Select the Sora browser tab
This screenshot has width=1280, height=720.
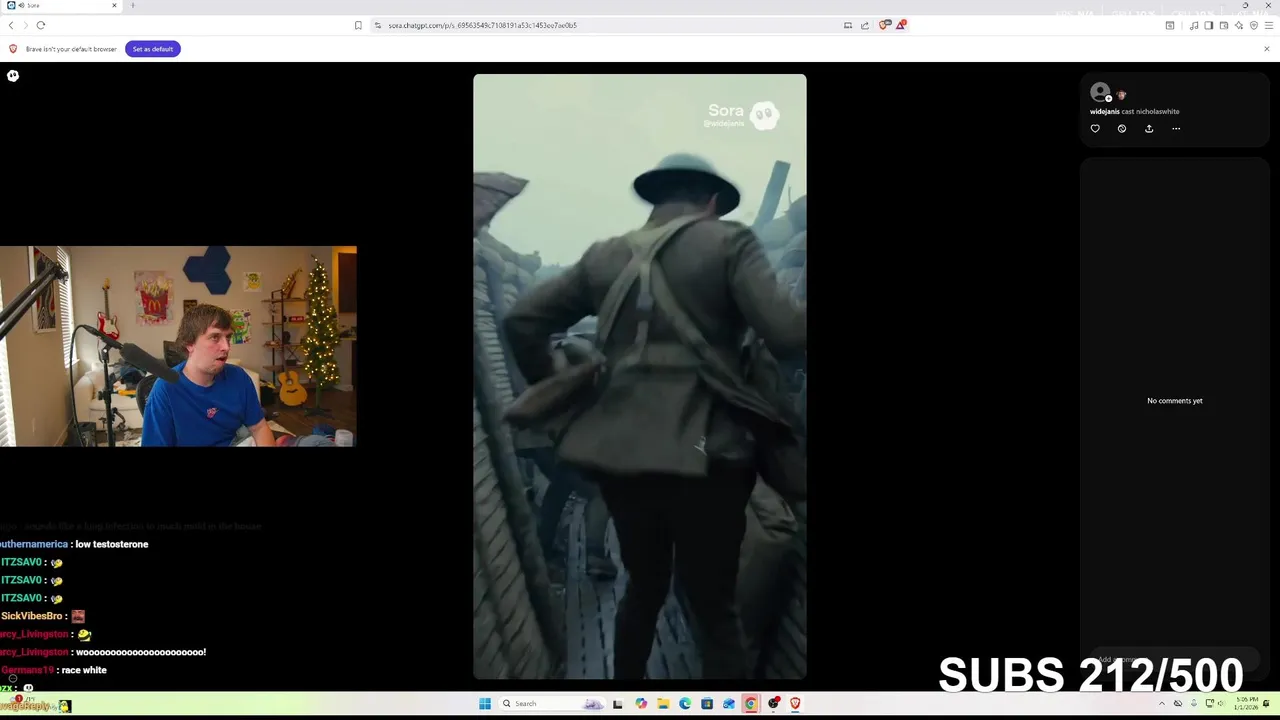click(60, 6)
